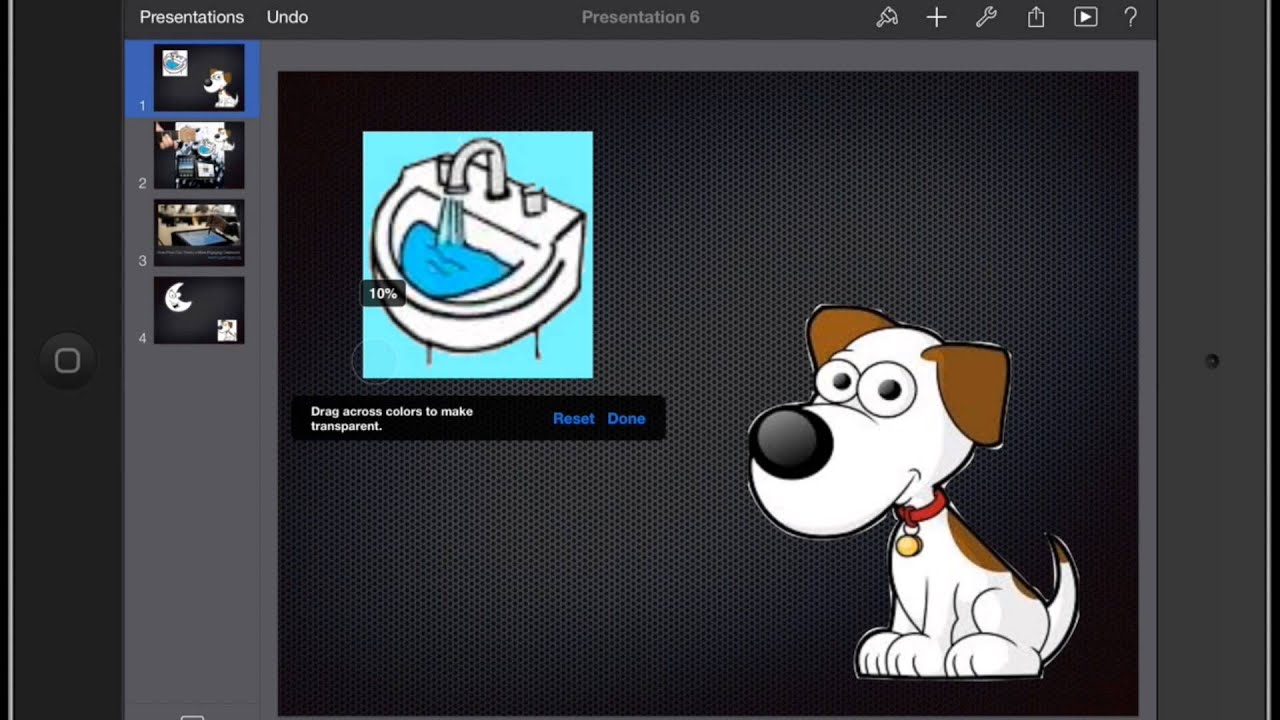The image size is (1280, 720).
Task: Tap the plus Insert icon
Action: tap(936, 17)
